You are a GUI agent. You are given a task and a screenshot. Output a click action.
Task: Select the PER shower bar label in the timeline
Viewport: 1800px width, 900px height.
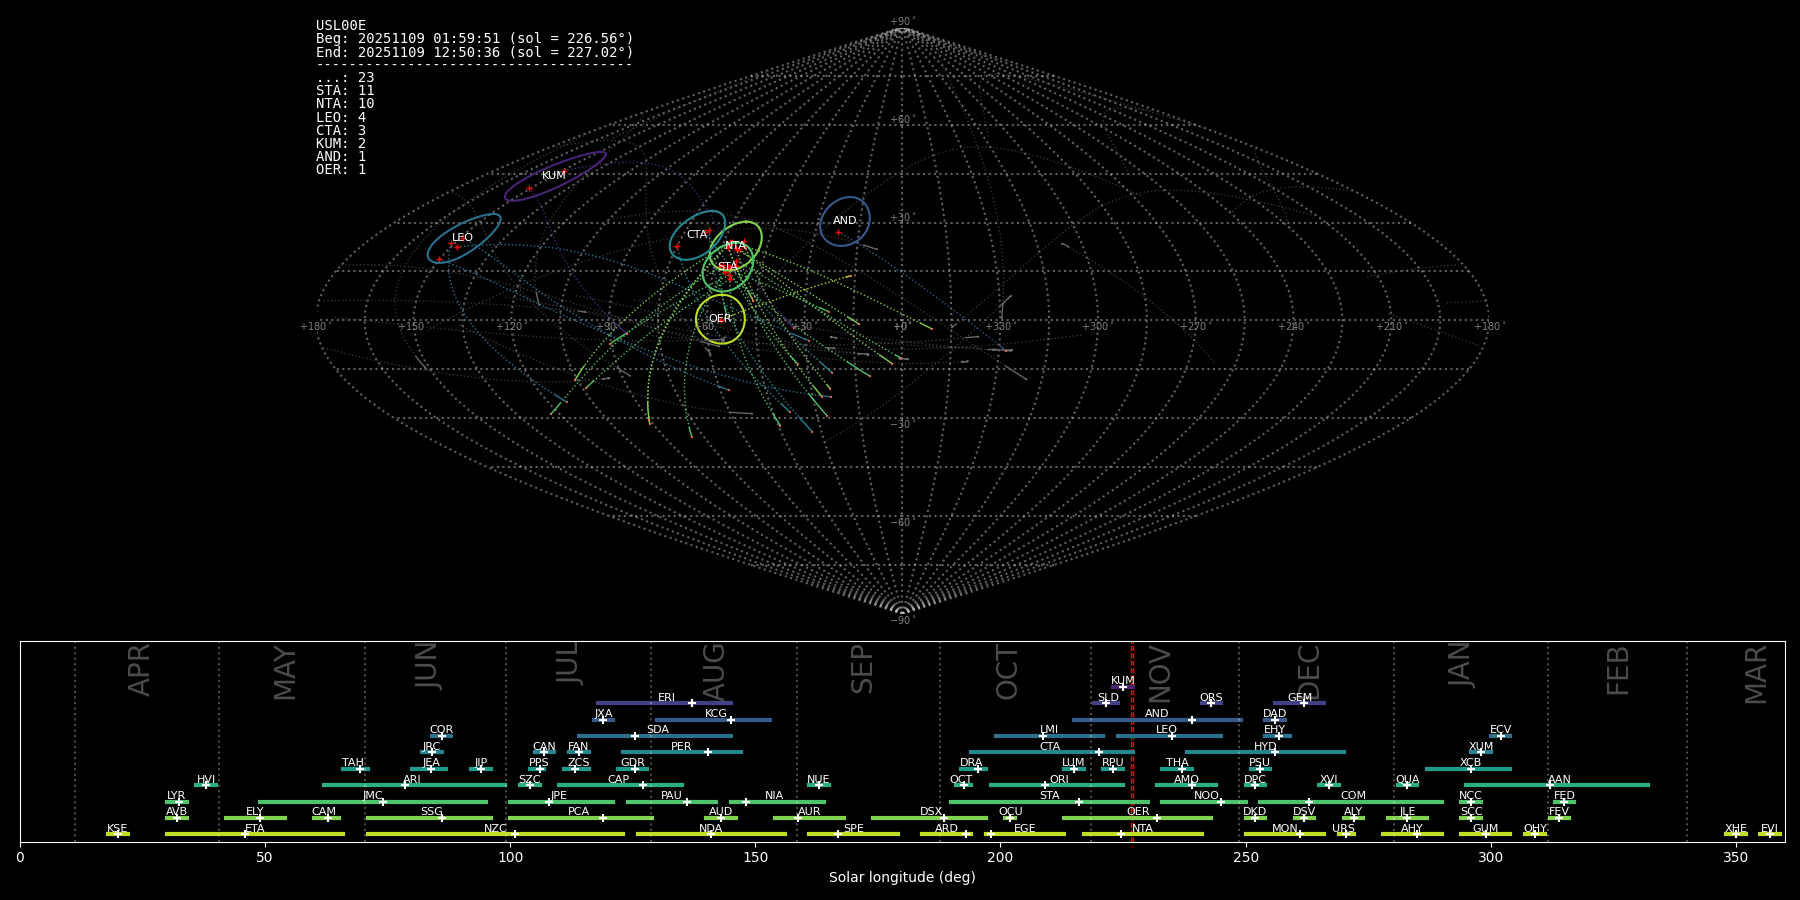click(681, 747)
